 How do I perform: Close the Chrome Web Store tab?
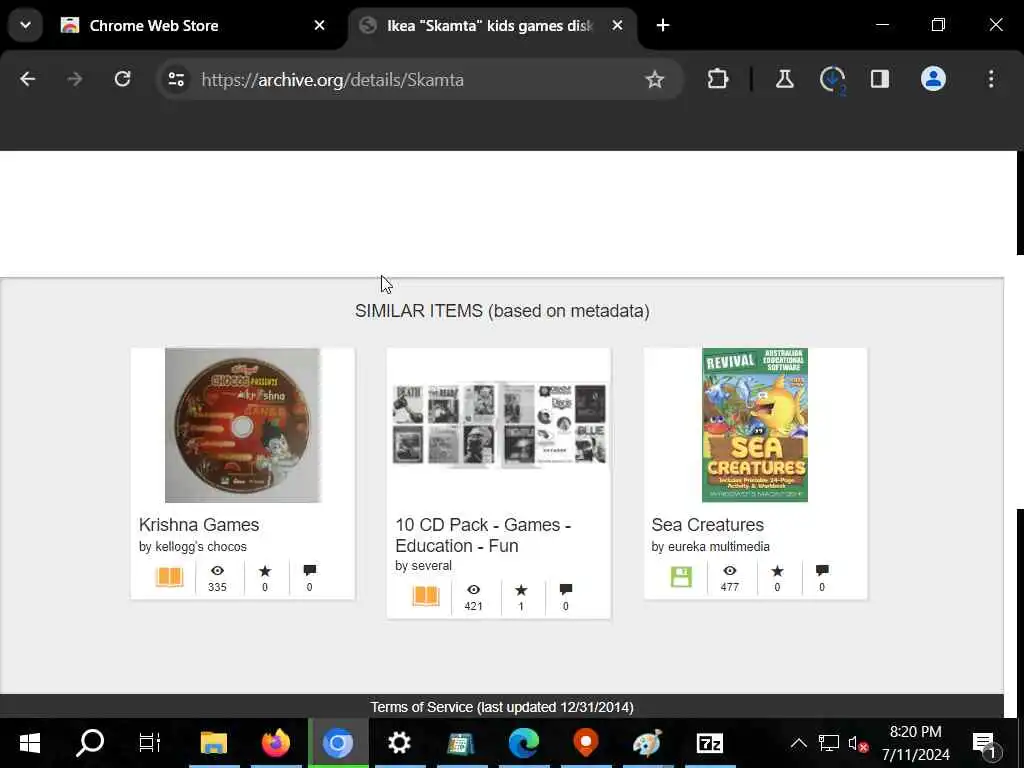tap(319, 25)
